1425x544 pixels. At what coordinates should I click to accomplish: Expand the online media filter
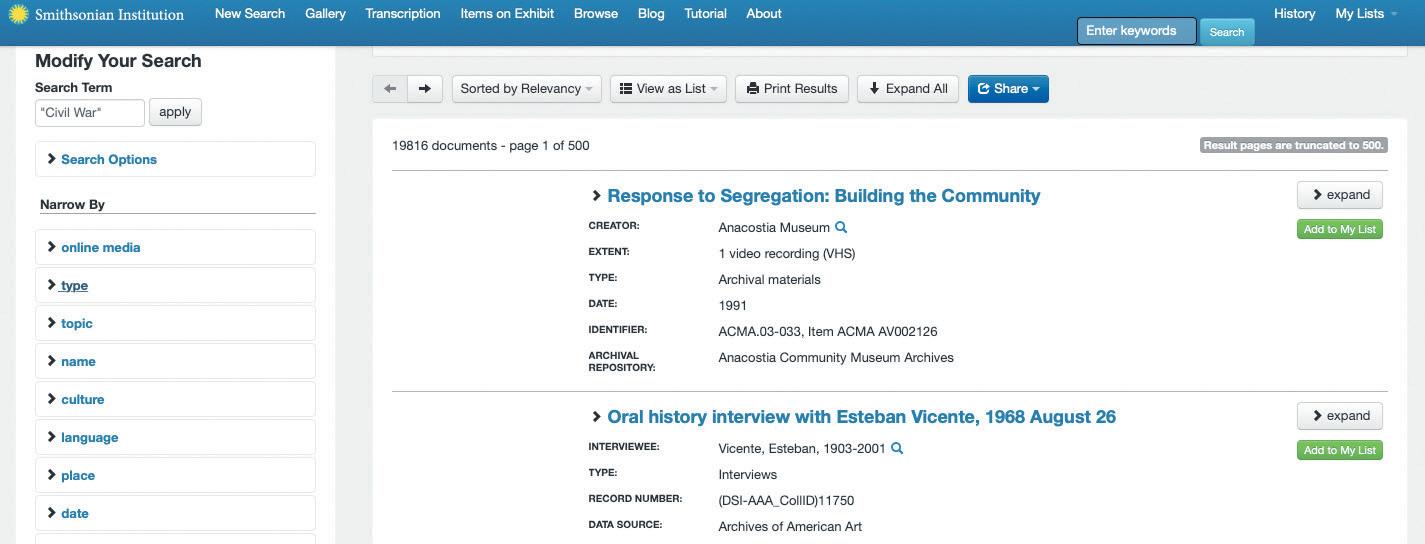pos(100,248)
